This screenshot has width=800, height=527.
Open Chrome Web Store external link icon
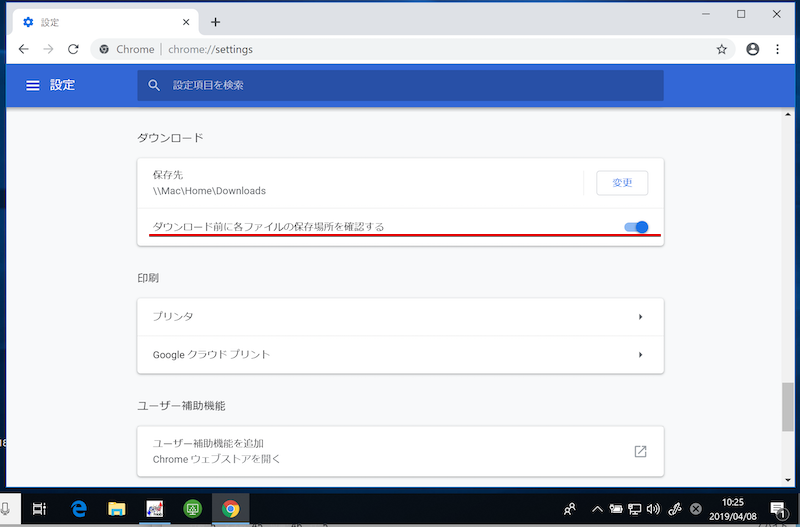(x=640, y=451)
